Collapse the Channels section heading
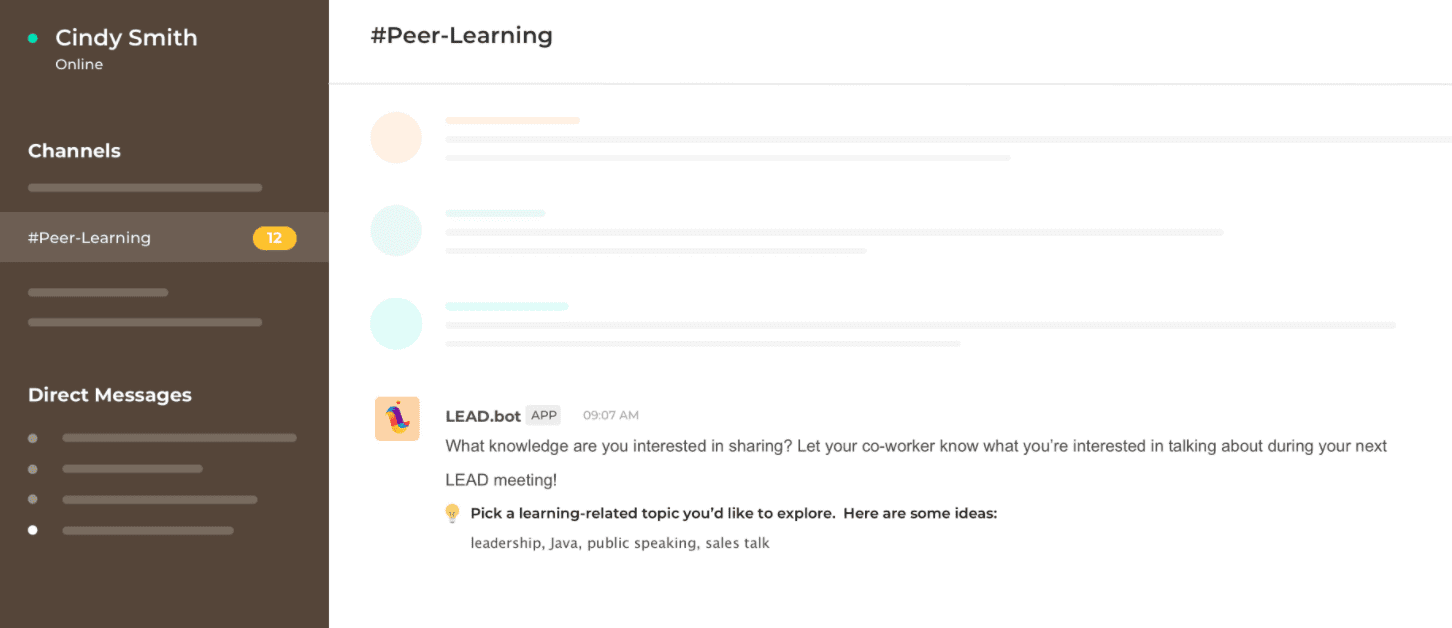The height and width of the screenshot is (628, 1452). [74, 151]
